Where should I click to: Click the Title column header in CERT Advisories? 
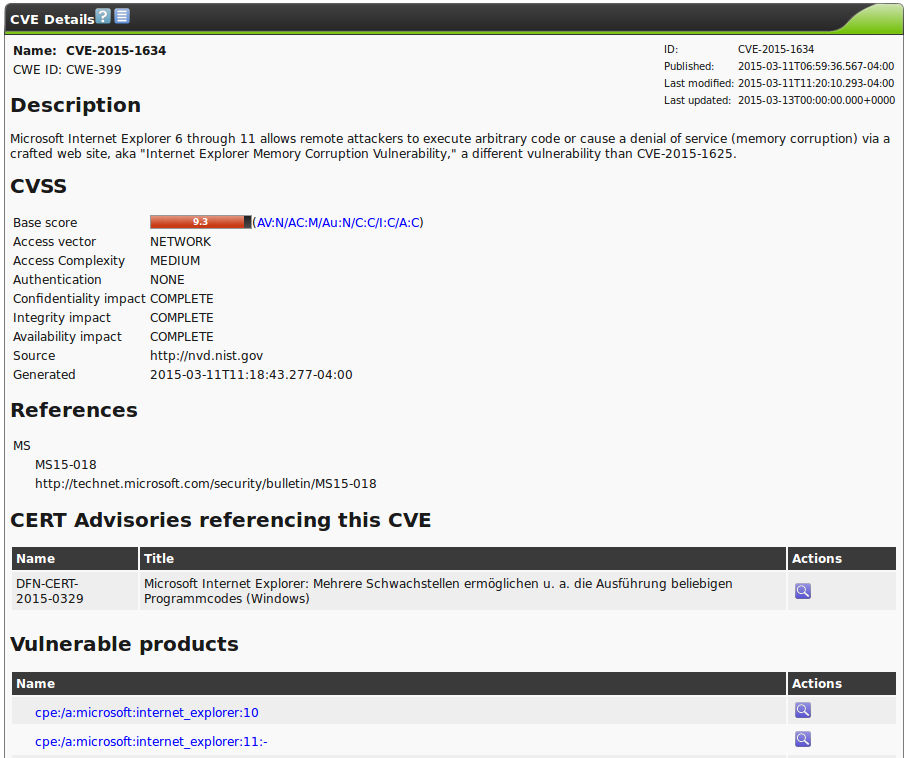463,559
